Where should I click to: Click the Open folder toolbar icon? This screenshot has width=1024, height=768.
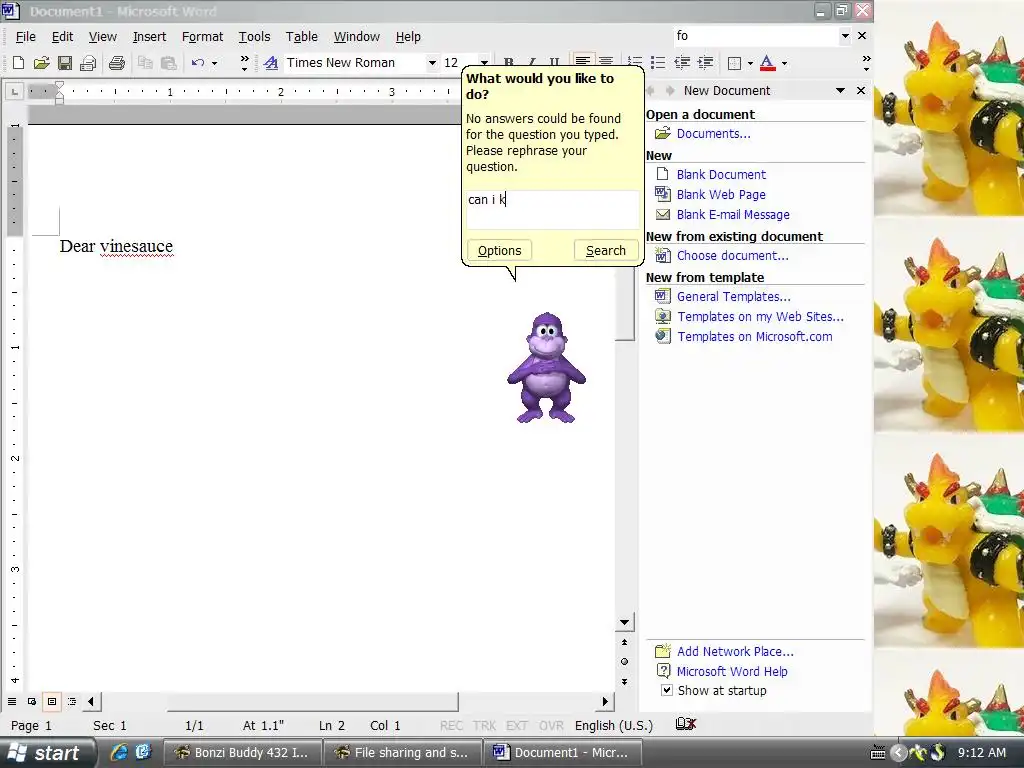(41, 63)
